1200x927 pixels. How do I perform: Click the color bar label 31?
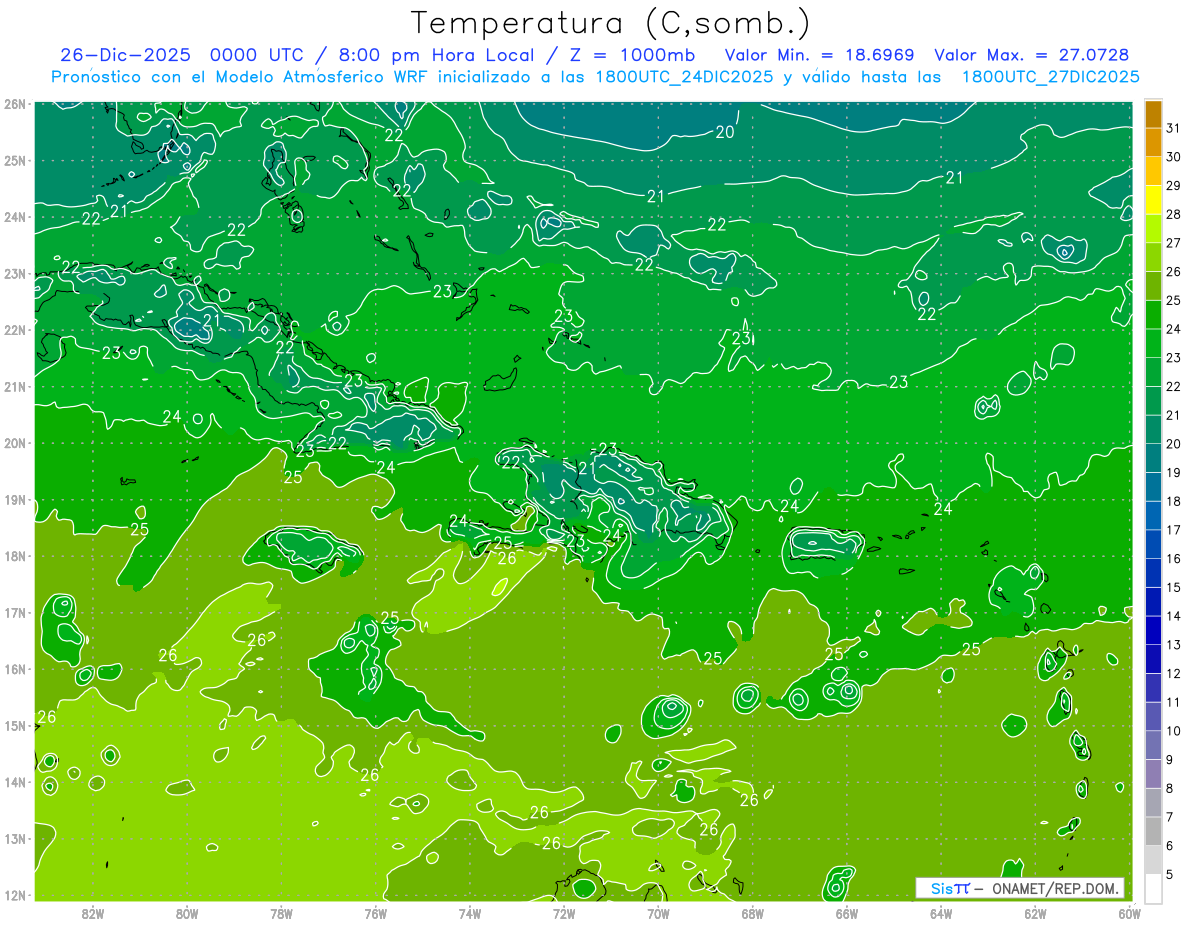[x=1173, y=128]
